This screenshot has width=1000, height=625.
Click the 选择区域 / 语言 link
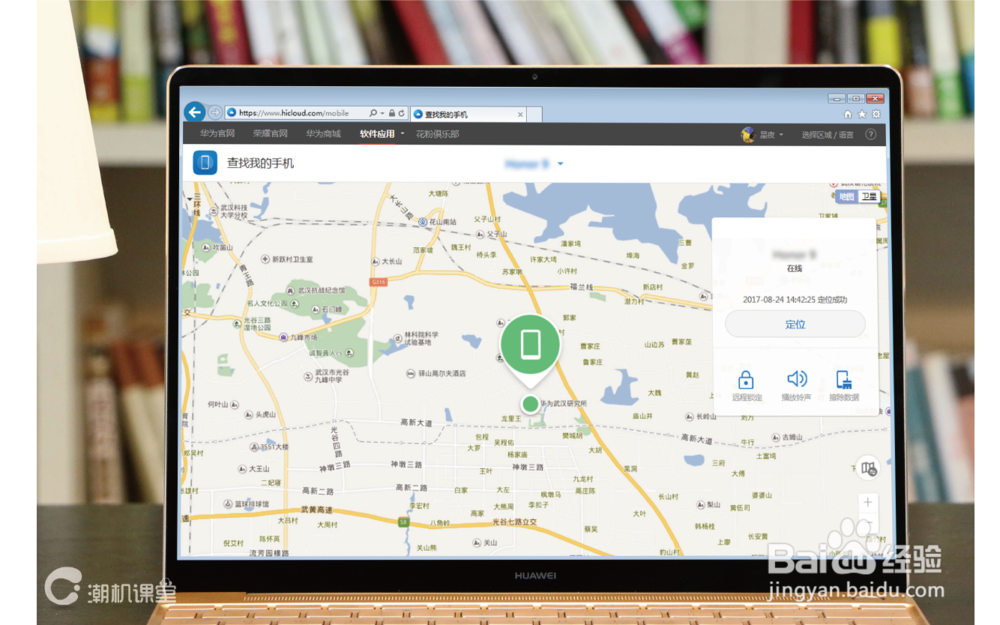tap(827, 135)
